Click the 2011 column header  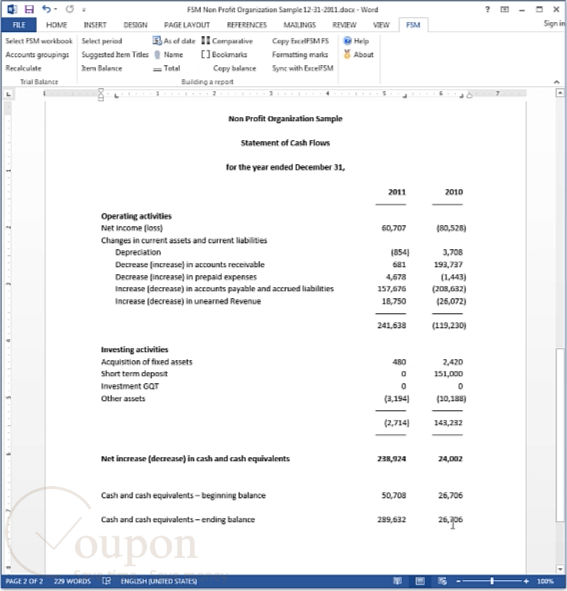pos(397,192)
